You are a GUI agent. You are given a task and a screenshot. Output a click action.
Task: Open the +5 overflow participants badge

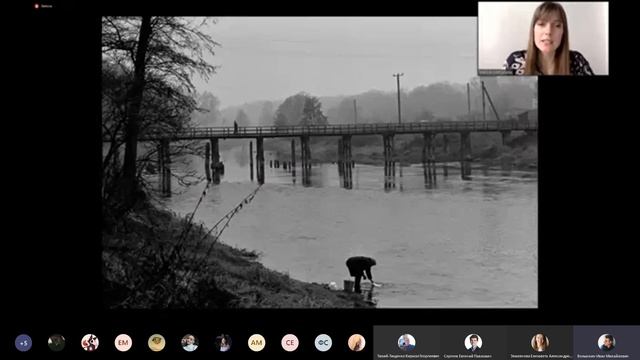(x=23, y=343)
